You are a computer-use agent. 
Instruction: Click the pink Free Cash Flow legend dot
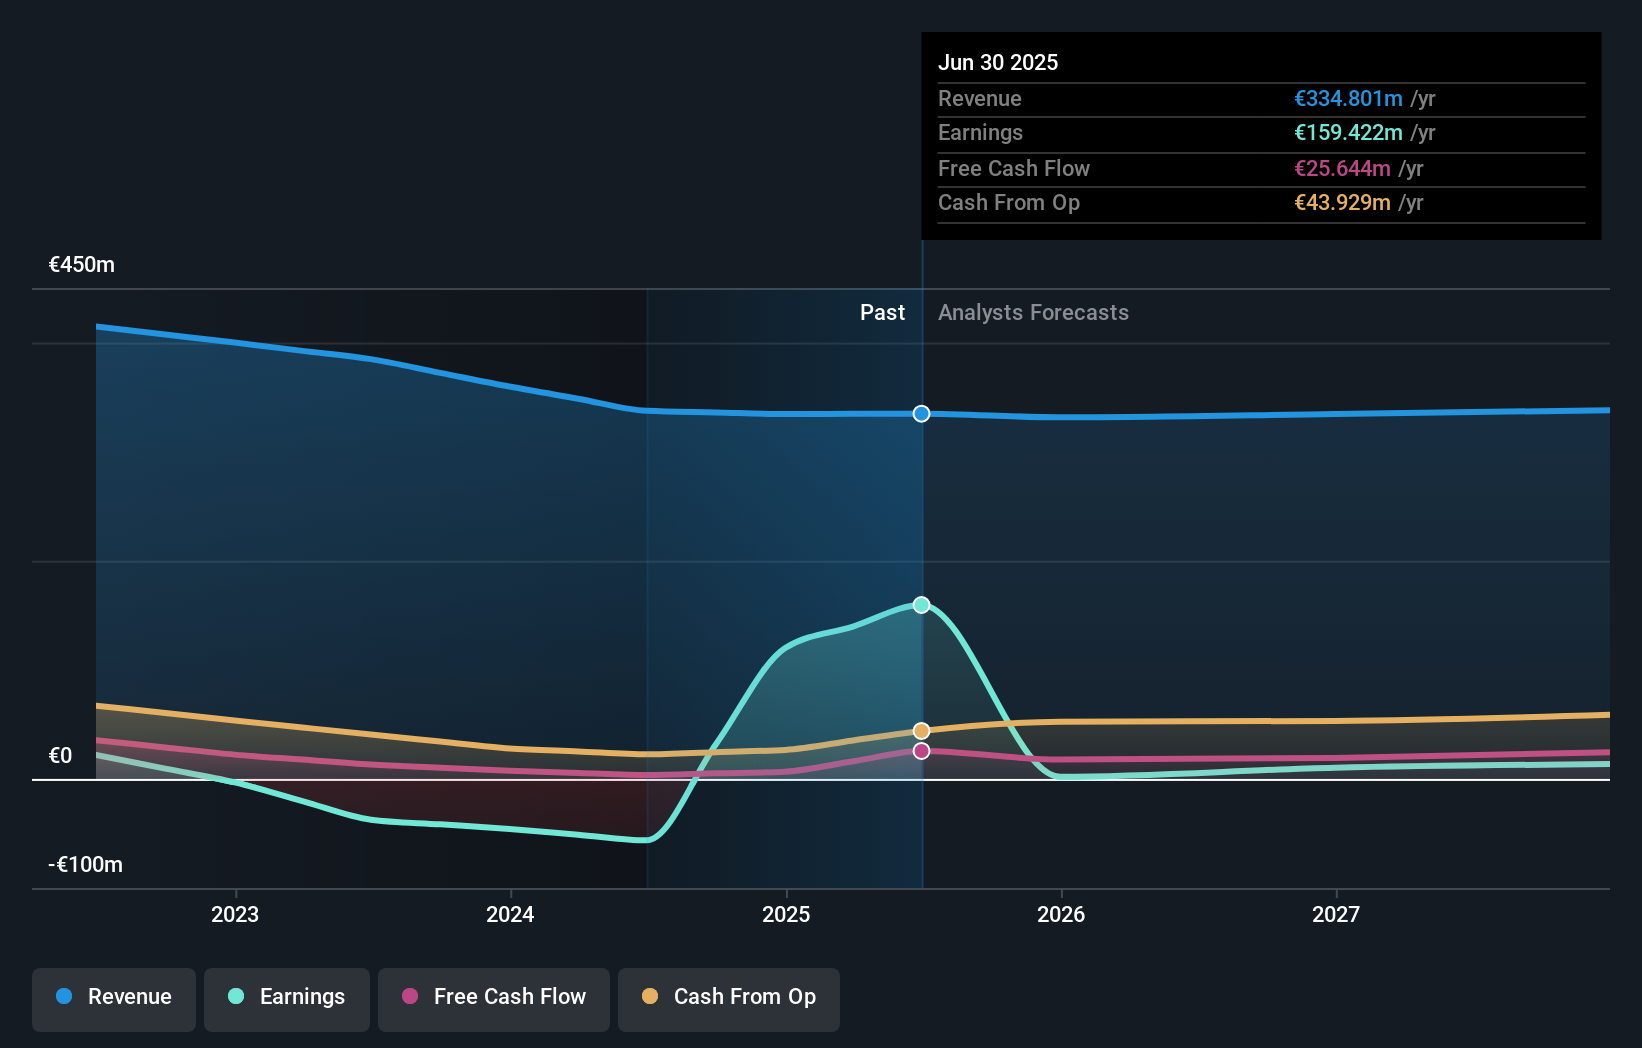(x=410, y=996)
